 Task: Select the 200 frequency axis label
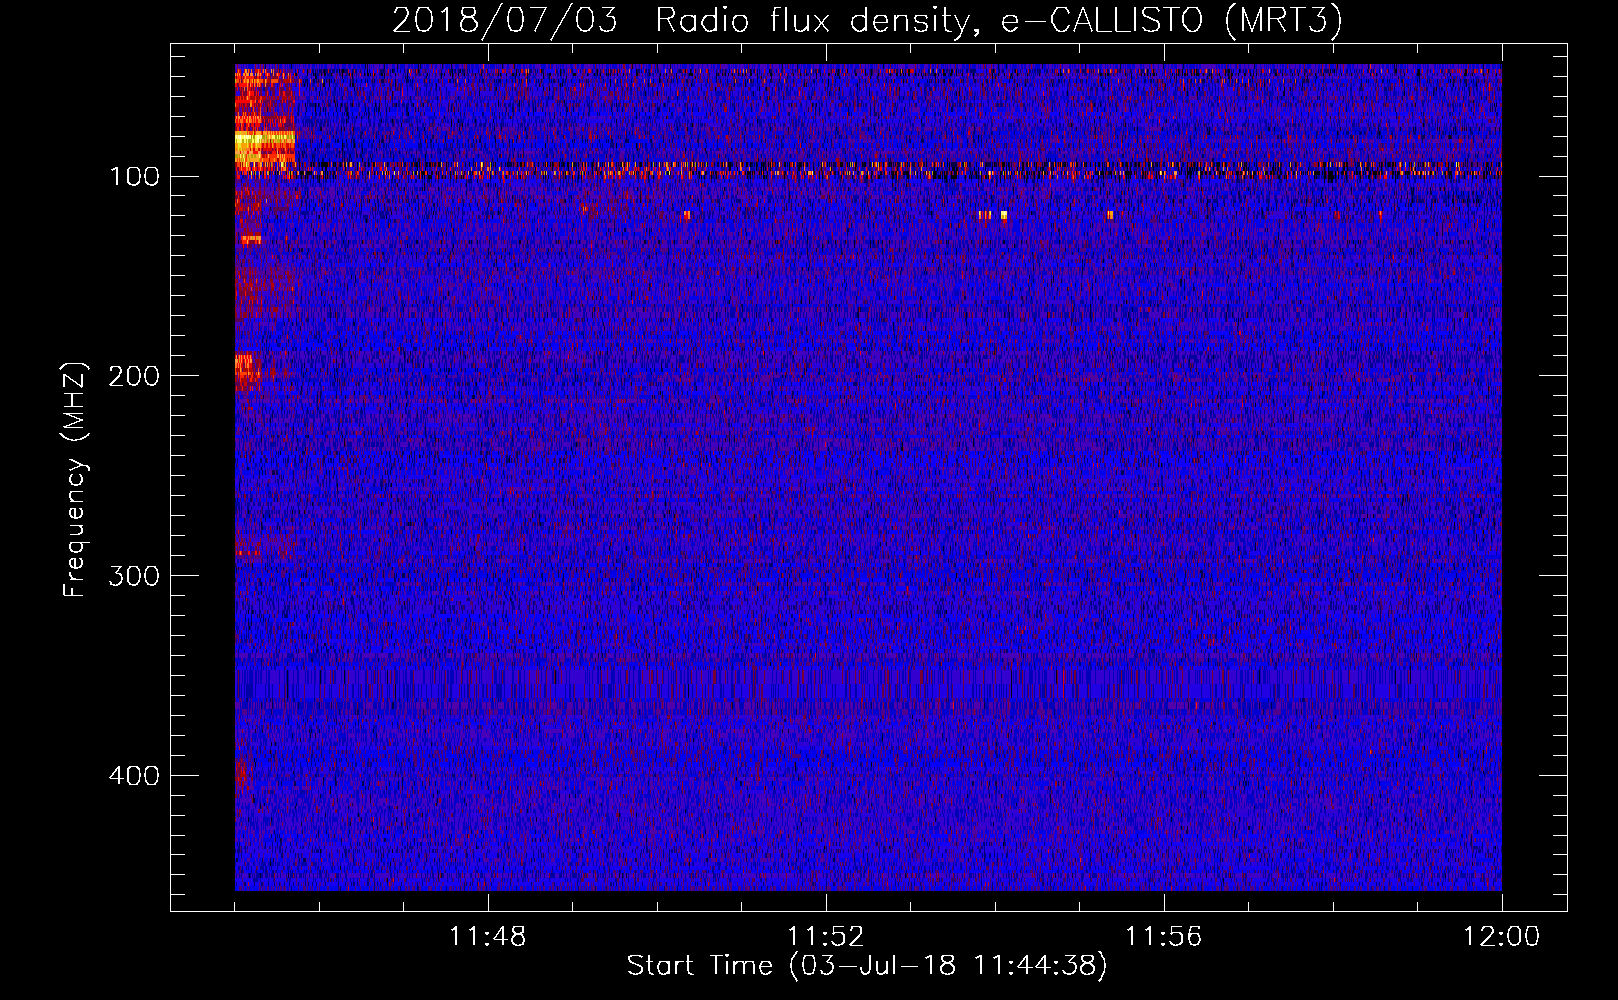[133, 376]
